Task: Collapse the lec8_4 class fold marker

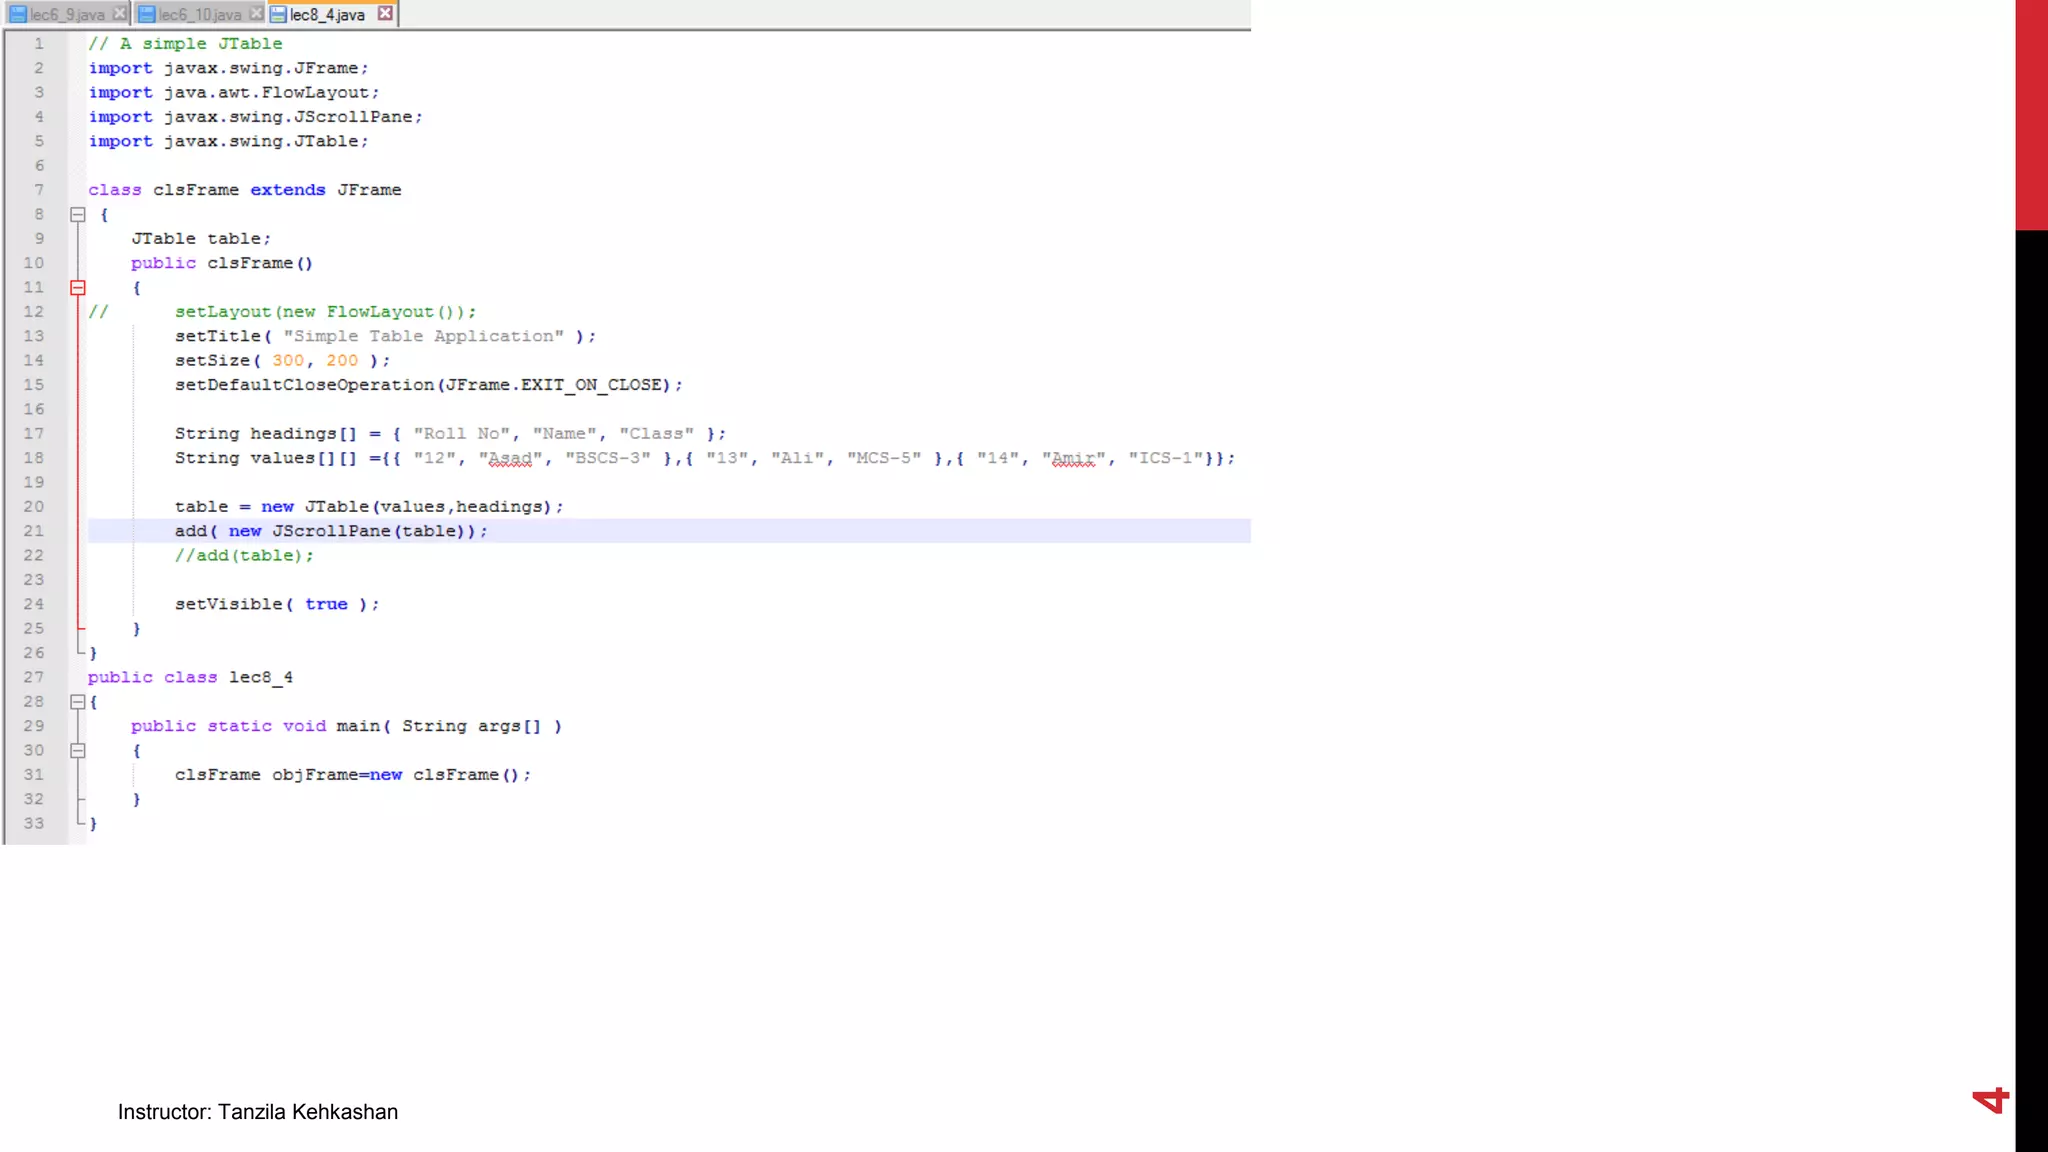Action: (x=78, y=702)
